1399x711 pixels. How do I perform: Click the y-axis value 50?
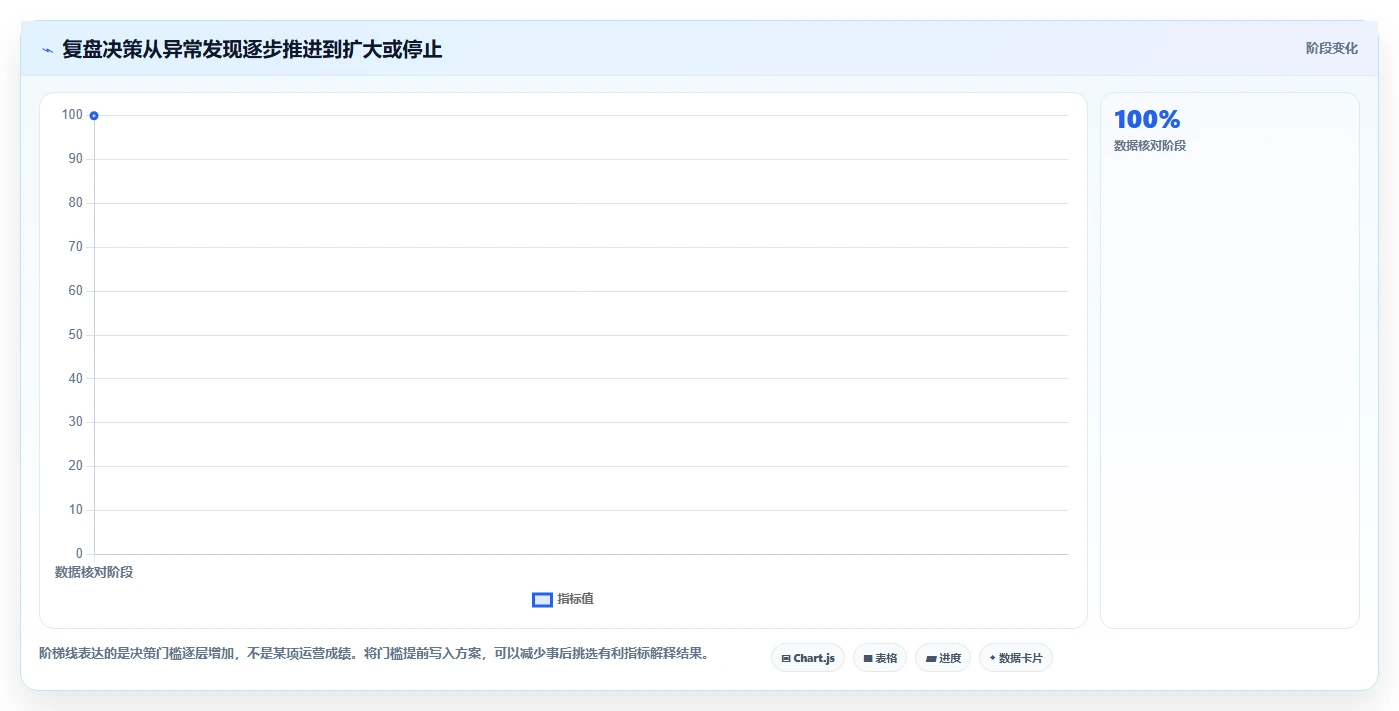pyautogui.click(x=76, y=335)
